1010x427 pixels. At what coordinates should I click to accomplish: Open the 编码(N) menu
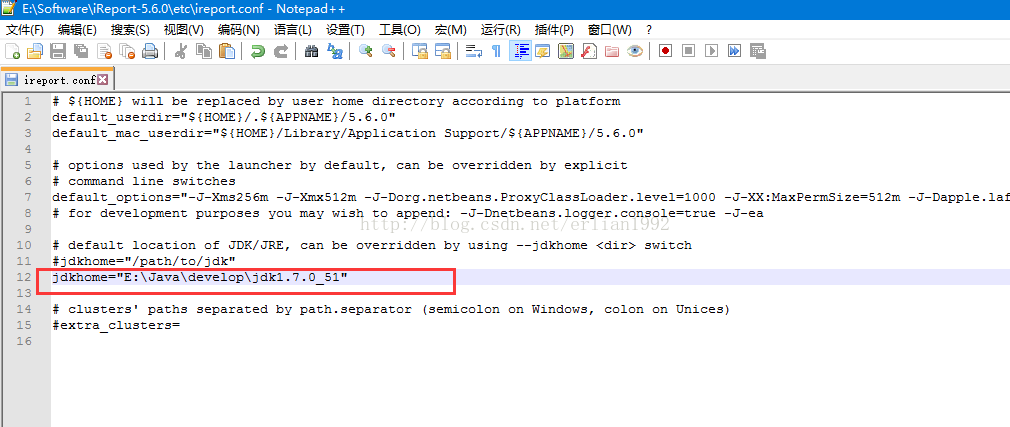(x=239, y=30)
